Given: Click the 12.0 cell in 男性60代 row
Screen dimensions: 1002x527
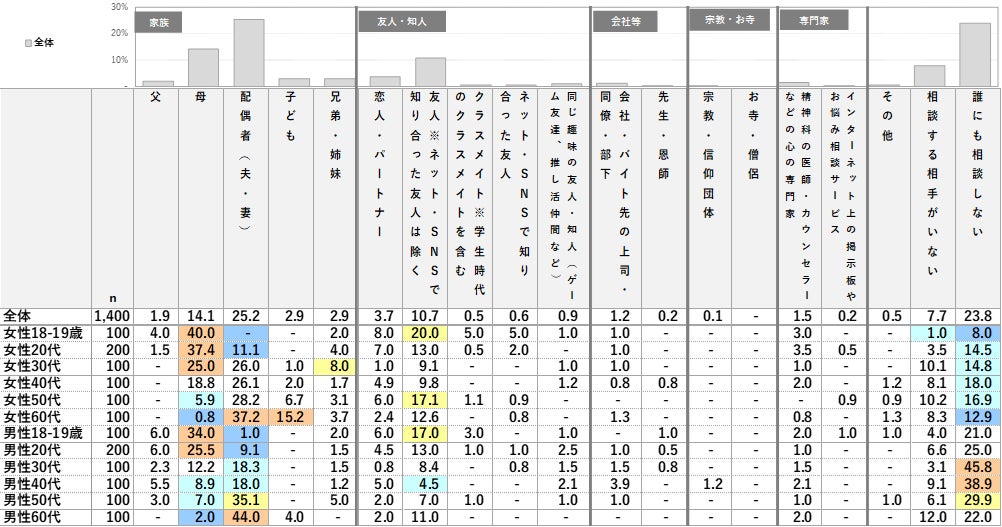Looking at the screenshot, I should click(933, 517).
